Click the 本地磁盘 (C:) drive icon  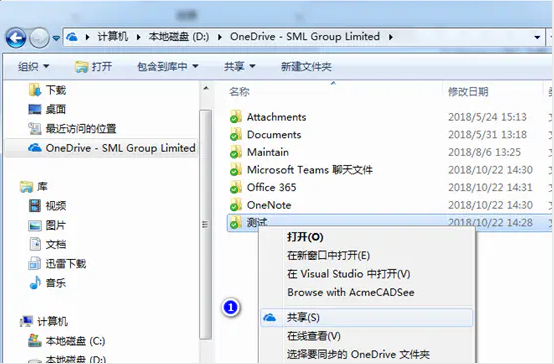(x=35, y=340)
